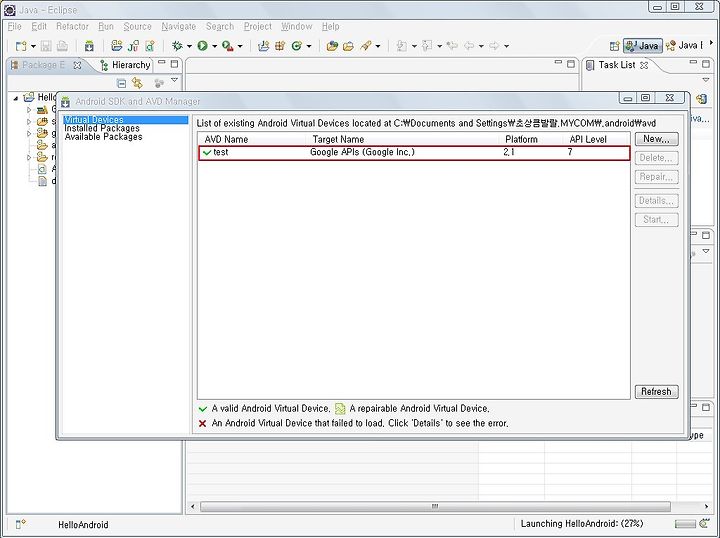Open the Search toolbar dropdown arrow
The width and height of the screenshot is (720, 538).
coord(378,46)
